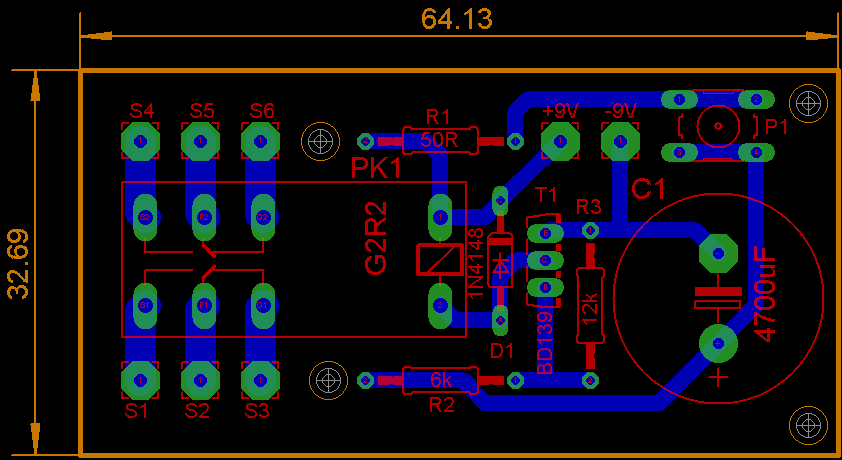Click pad 2 of pushbutton P1
Image resolution: width=842 pixels, height=460 pixels.
click(756, 99)
